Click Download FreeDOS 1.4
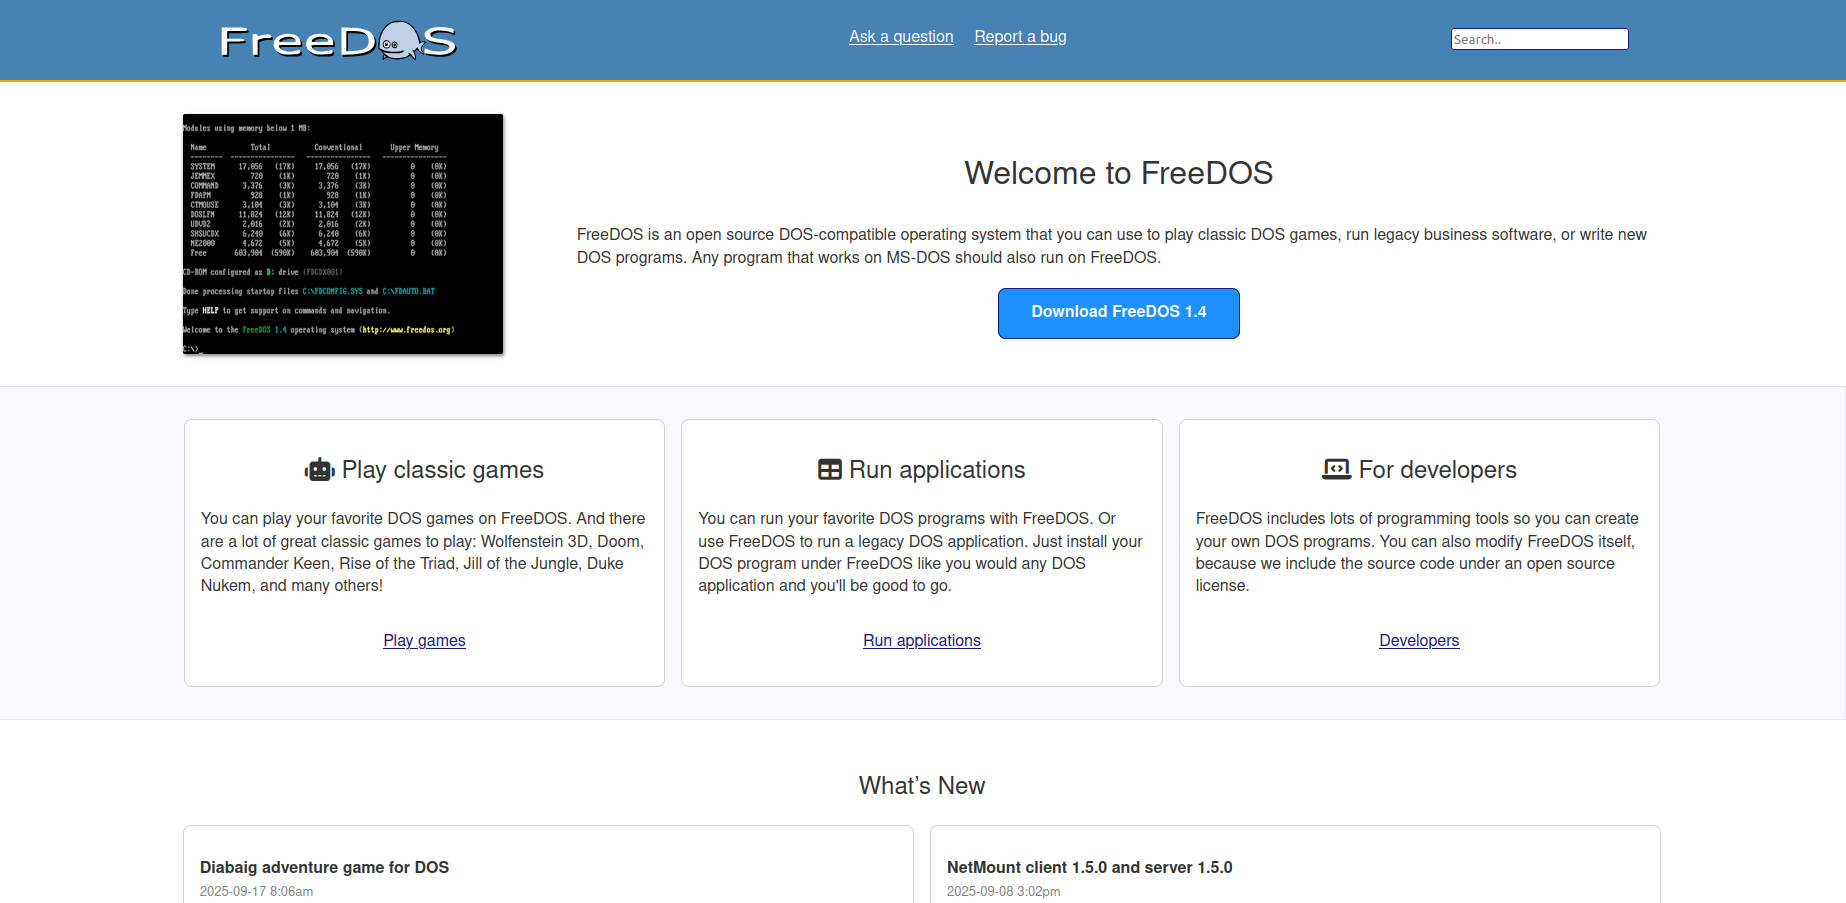1846x903 pixels. (1118, 312)
